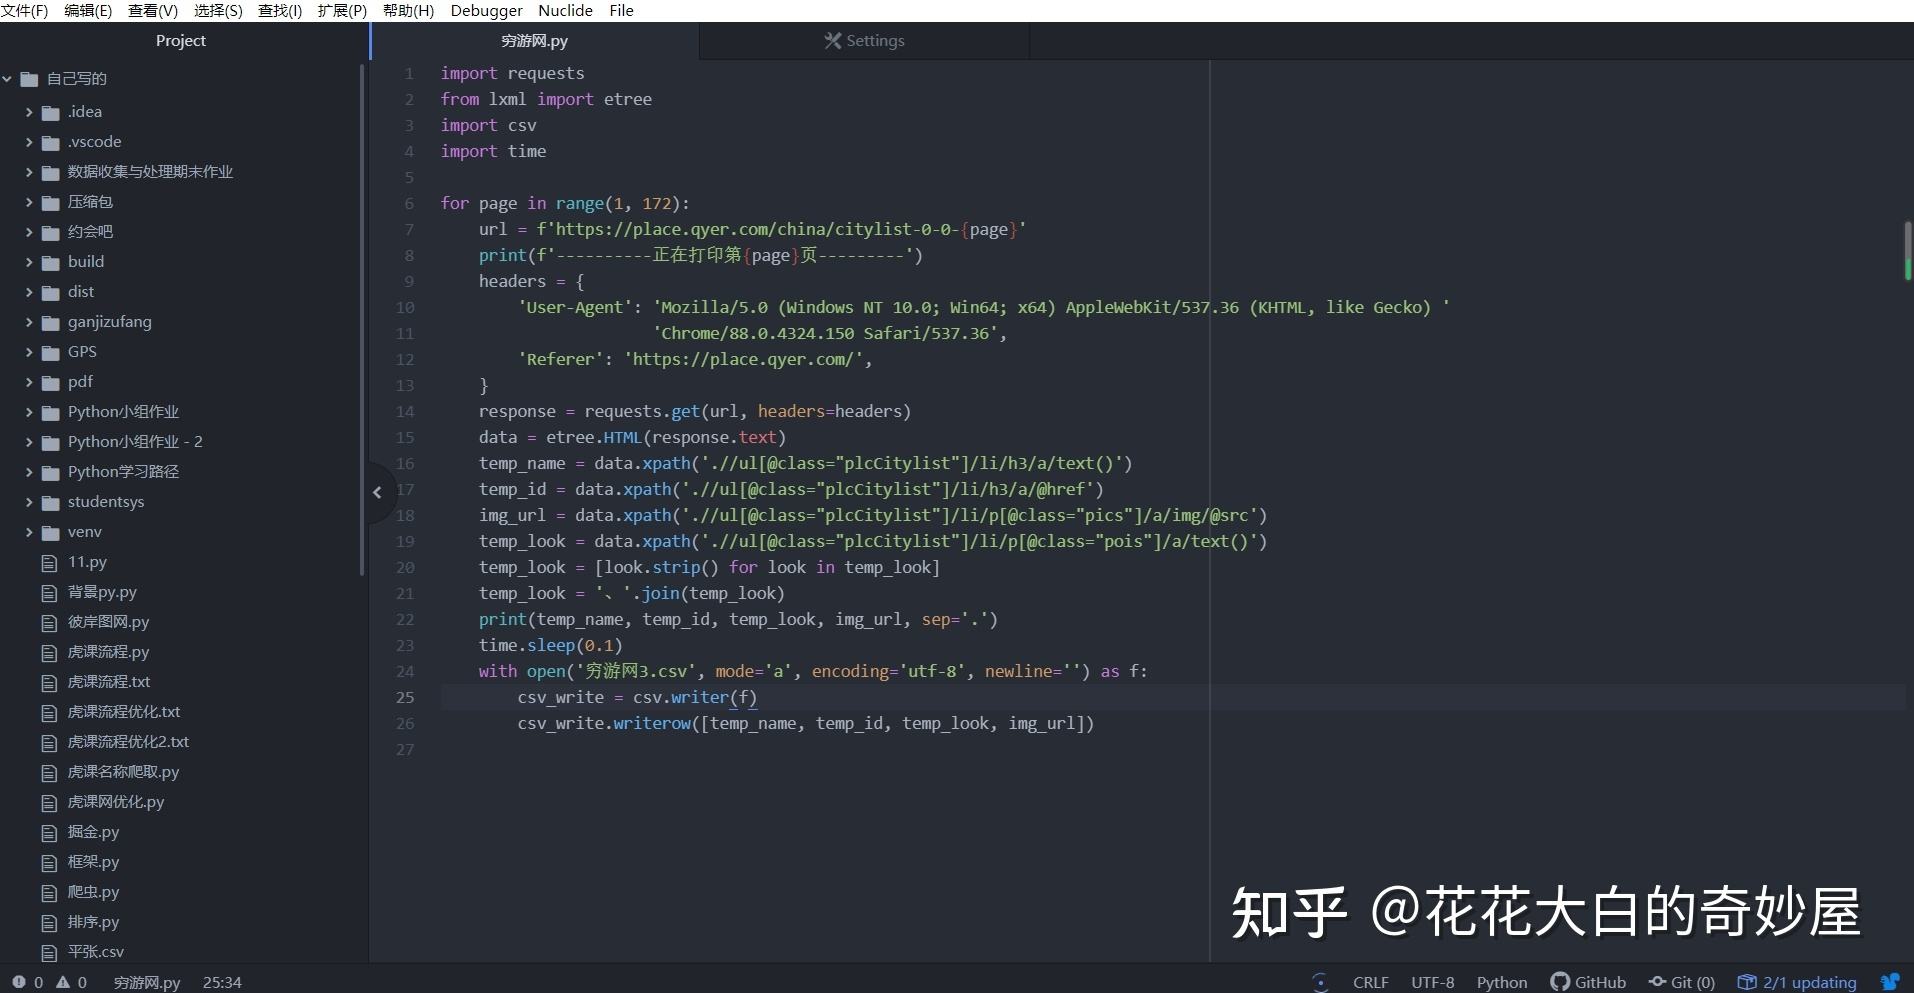Image resolution: width=1914 pixels, height=993 pixels.
Task: Switch to the 穷游网.py editor tab
Action: pyautogui.click(x=534, y=41)
